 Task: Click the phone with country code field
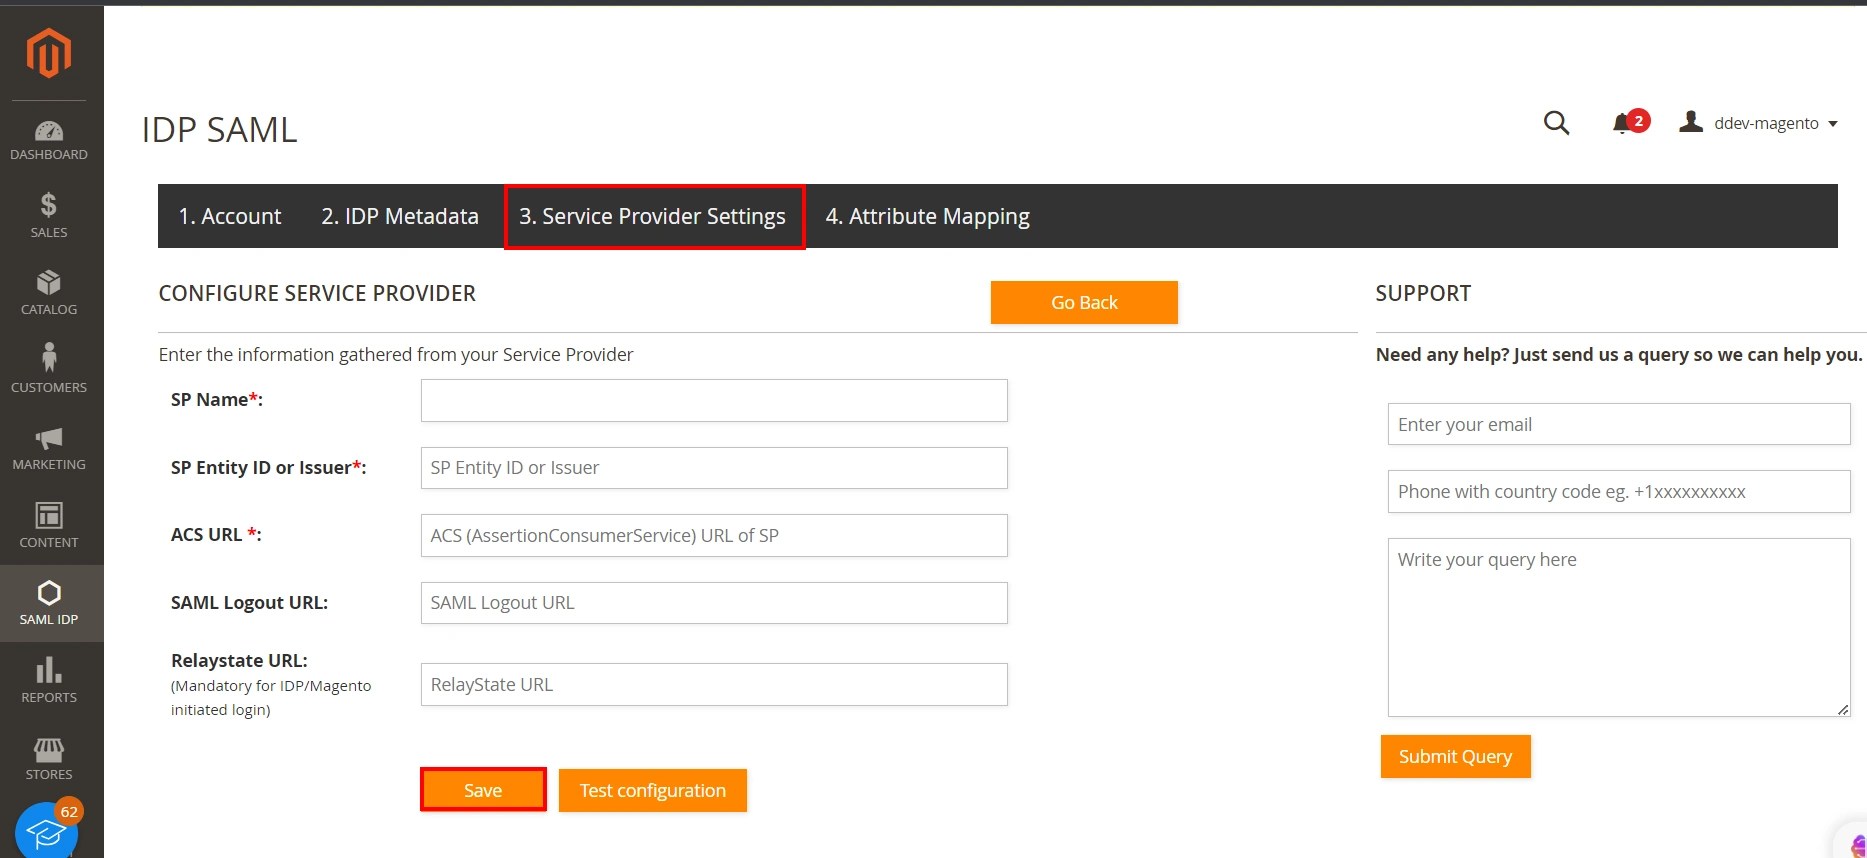1619,491
